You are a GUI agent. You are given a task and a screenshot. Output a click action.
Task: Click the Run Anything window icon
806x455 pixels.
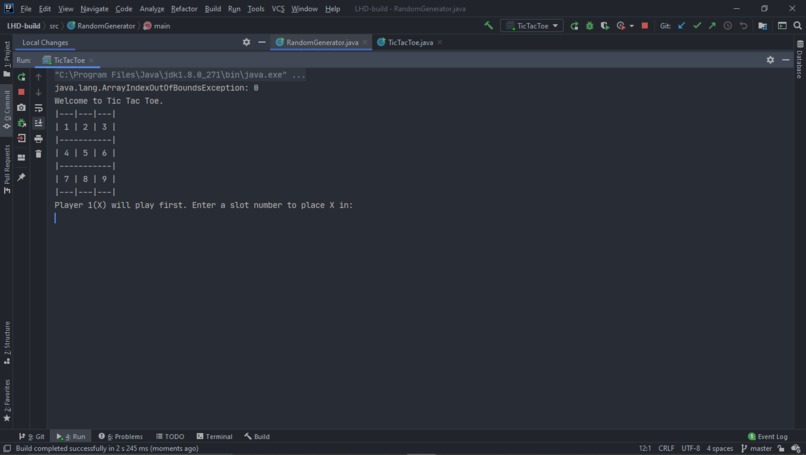(782, 26)
